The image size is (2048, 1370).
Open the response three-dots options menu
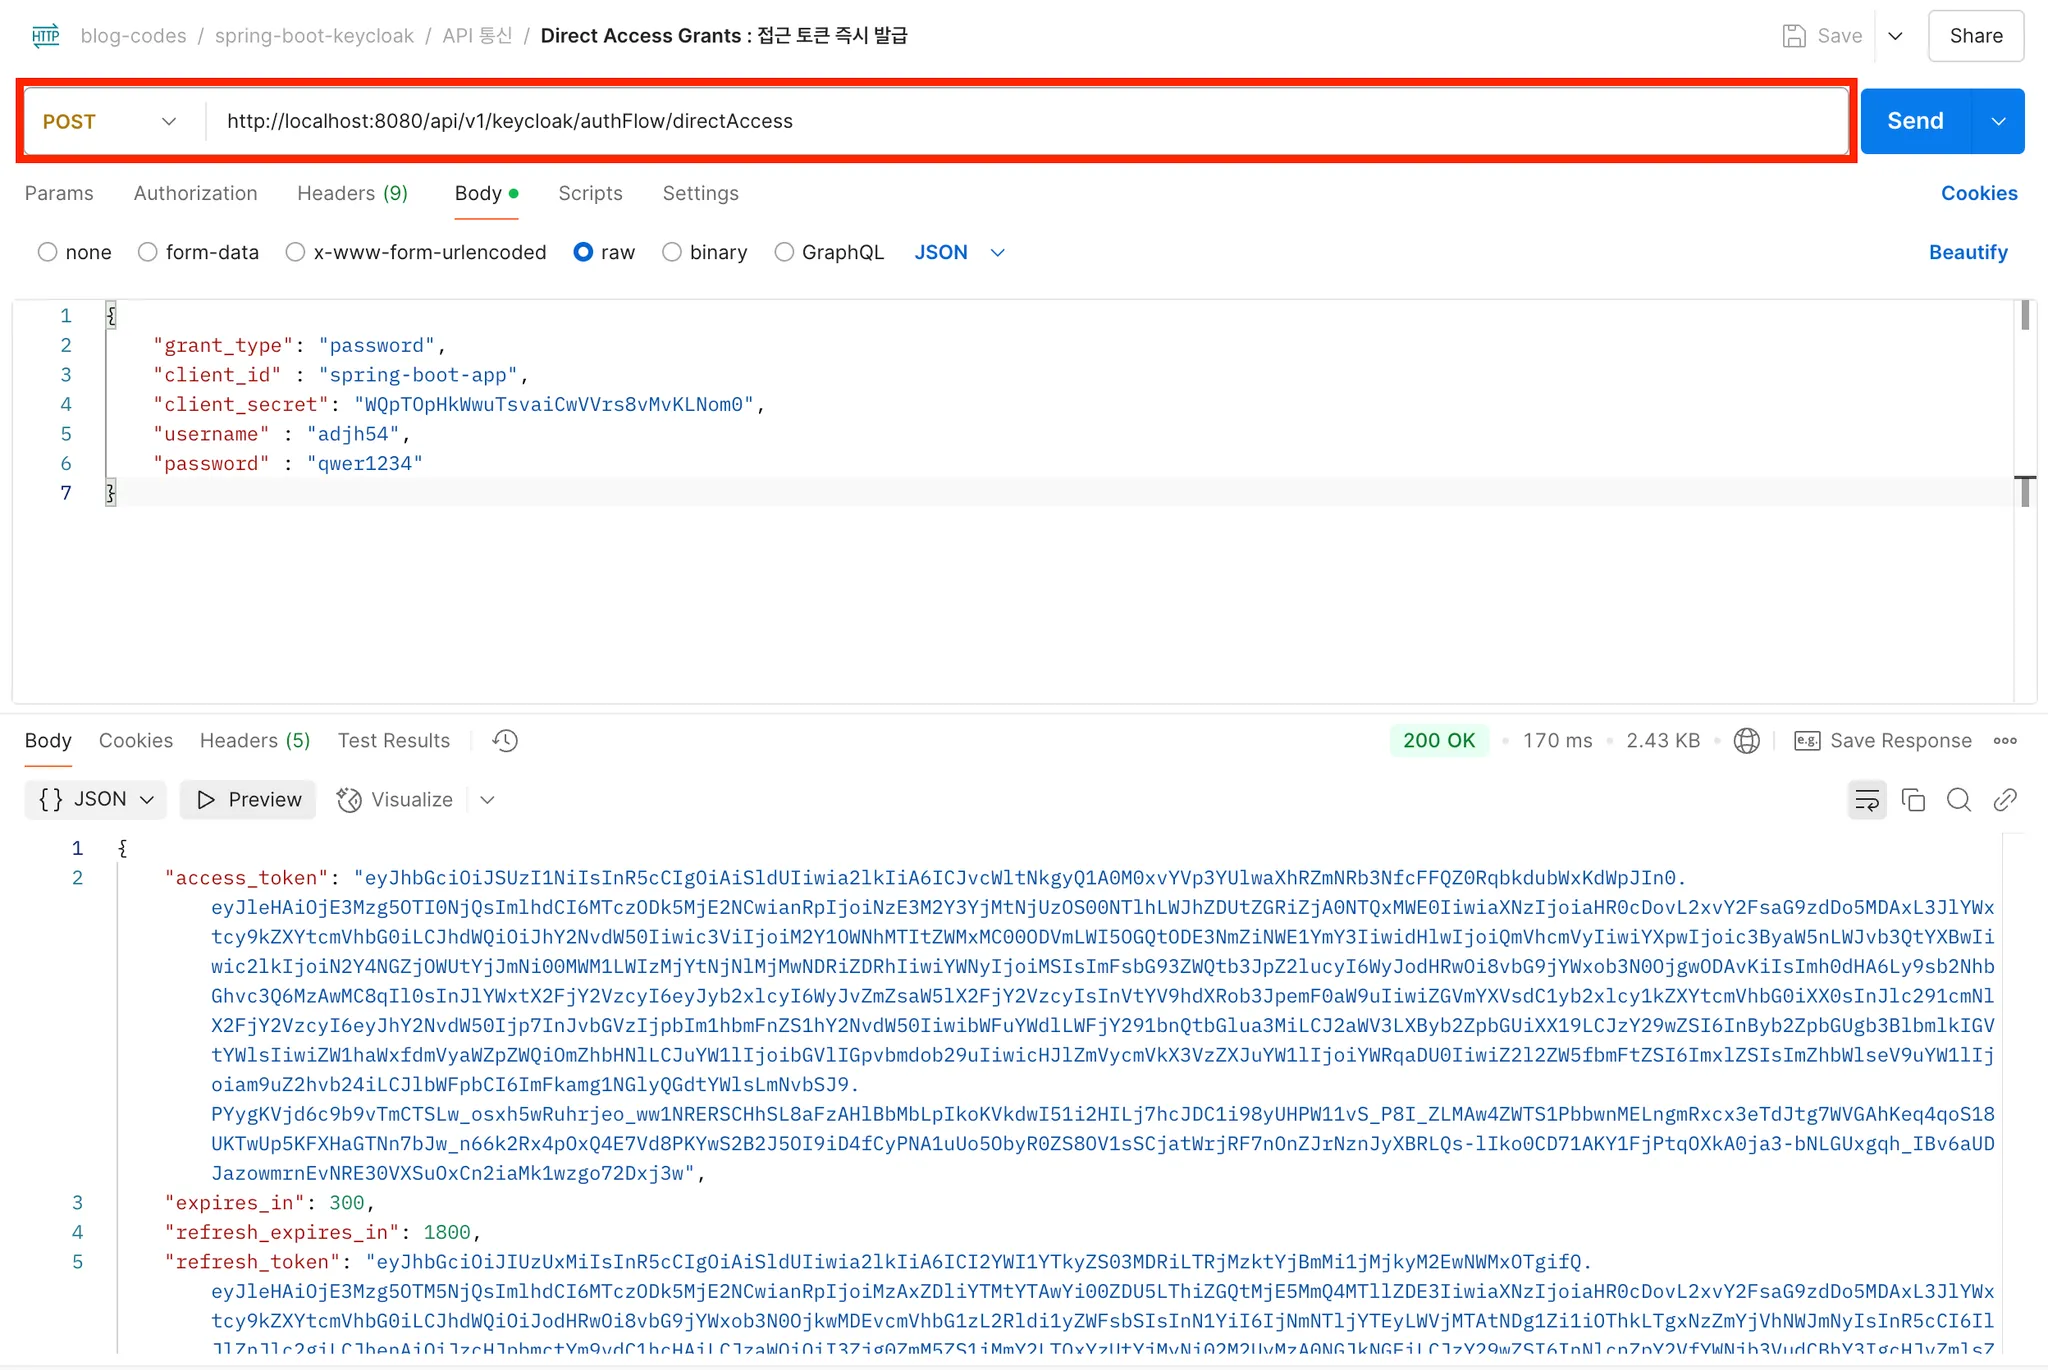pyautogui.click(x=2005, y=741)
